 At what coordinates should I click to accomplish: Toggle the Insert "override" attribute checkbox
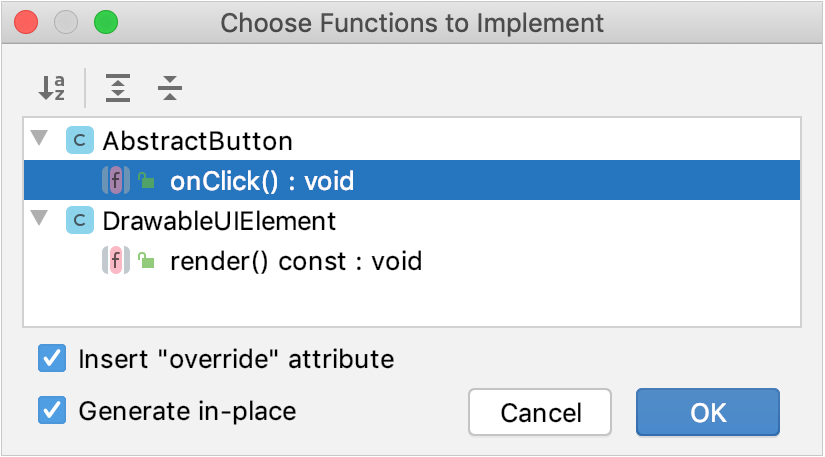click(x=52, y=358)
